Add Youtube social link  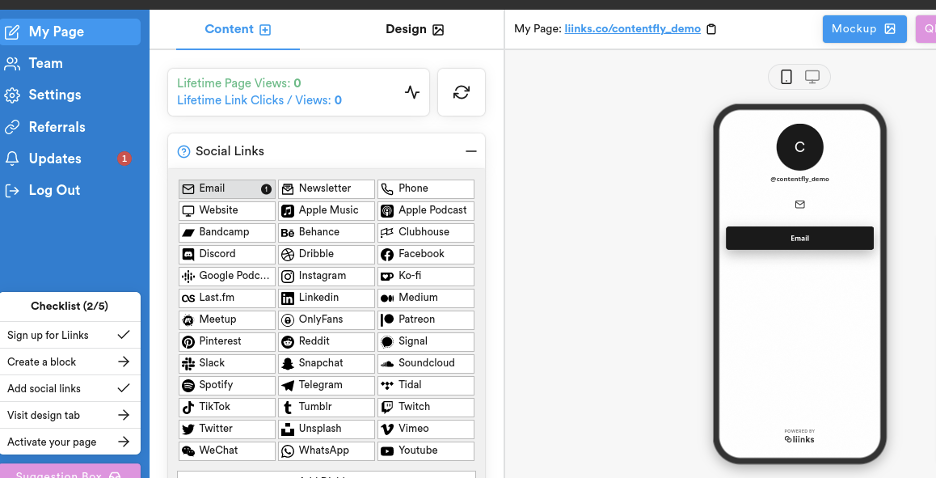click(x=425, y=451)
